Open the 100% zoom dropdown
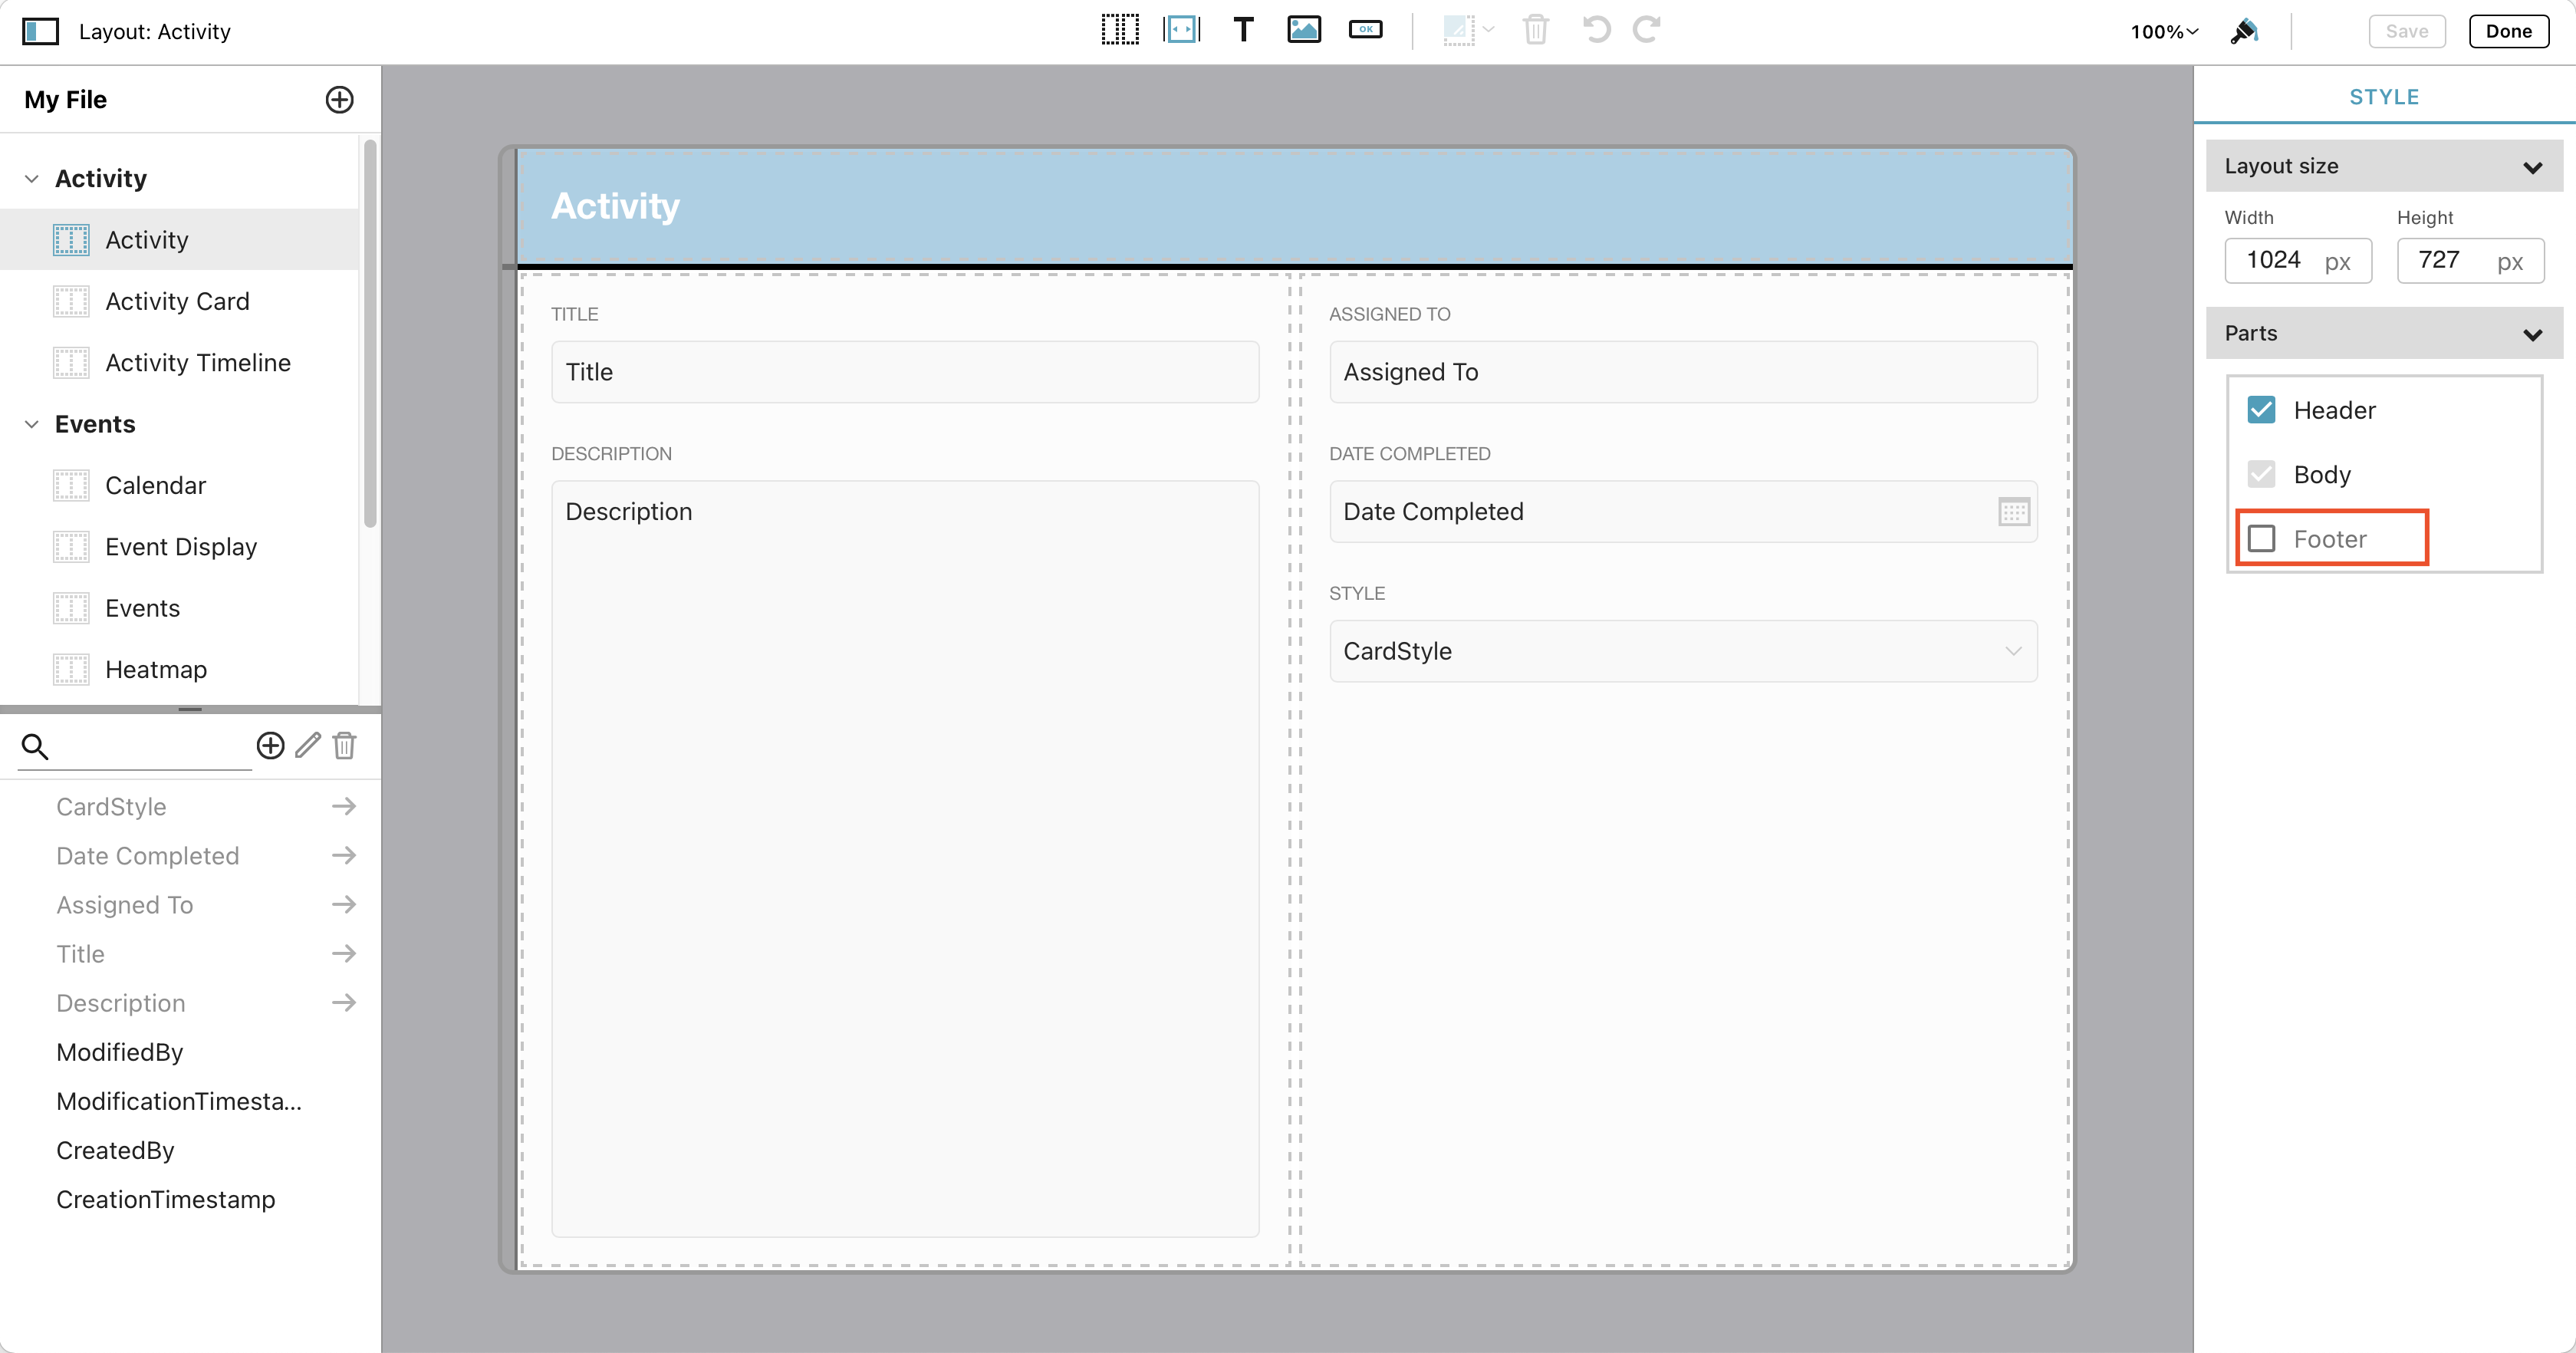This screenshot has width=2576, height=1353. pyautogui.click(x=2164, y=32)
